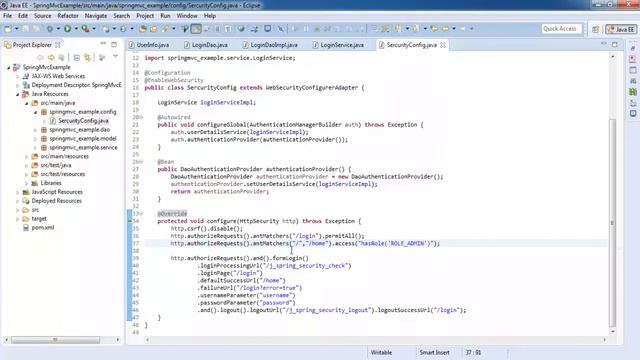Click loginServiceImpl field declaration on line 18

(x=227, y=102)
